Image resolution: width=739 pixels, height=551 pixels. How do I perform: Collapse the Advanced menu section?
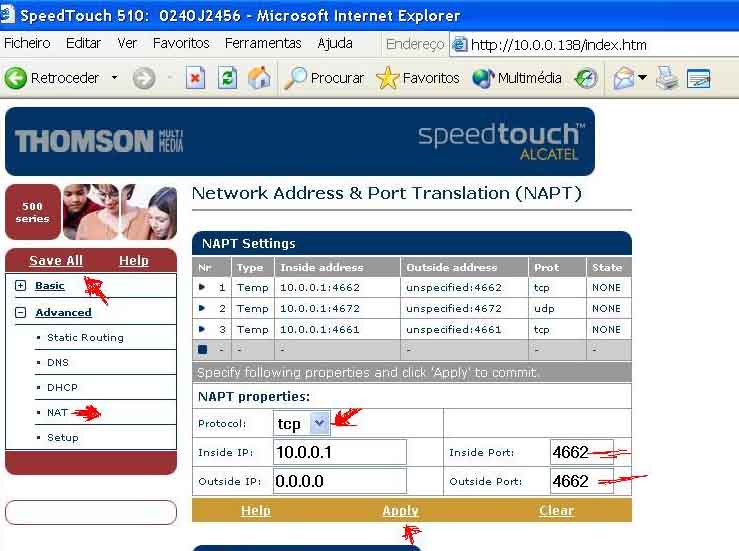(20, 313)
